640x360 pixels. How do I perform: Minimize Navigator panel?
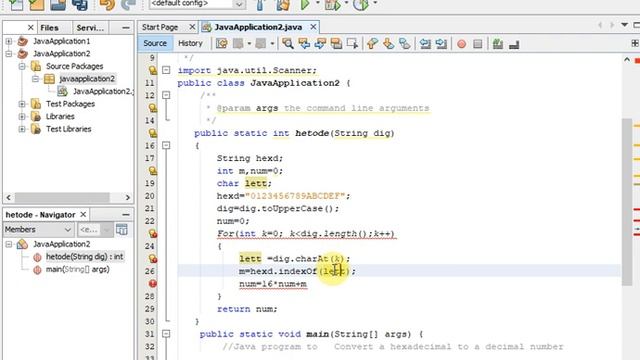(x=126, y=215)
